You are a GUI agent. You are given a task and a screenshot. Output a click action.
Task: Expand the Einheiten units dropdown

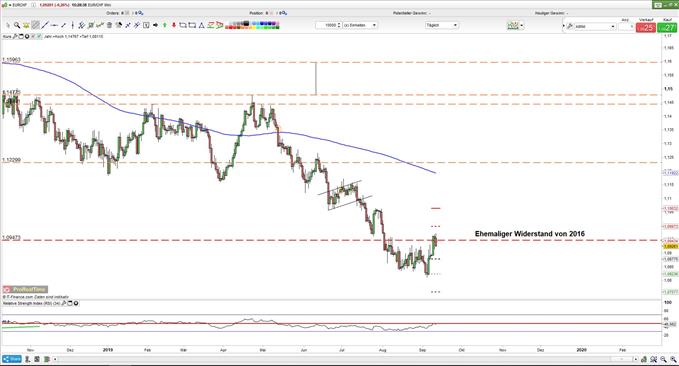[x=360, y=25]
